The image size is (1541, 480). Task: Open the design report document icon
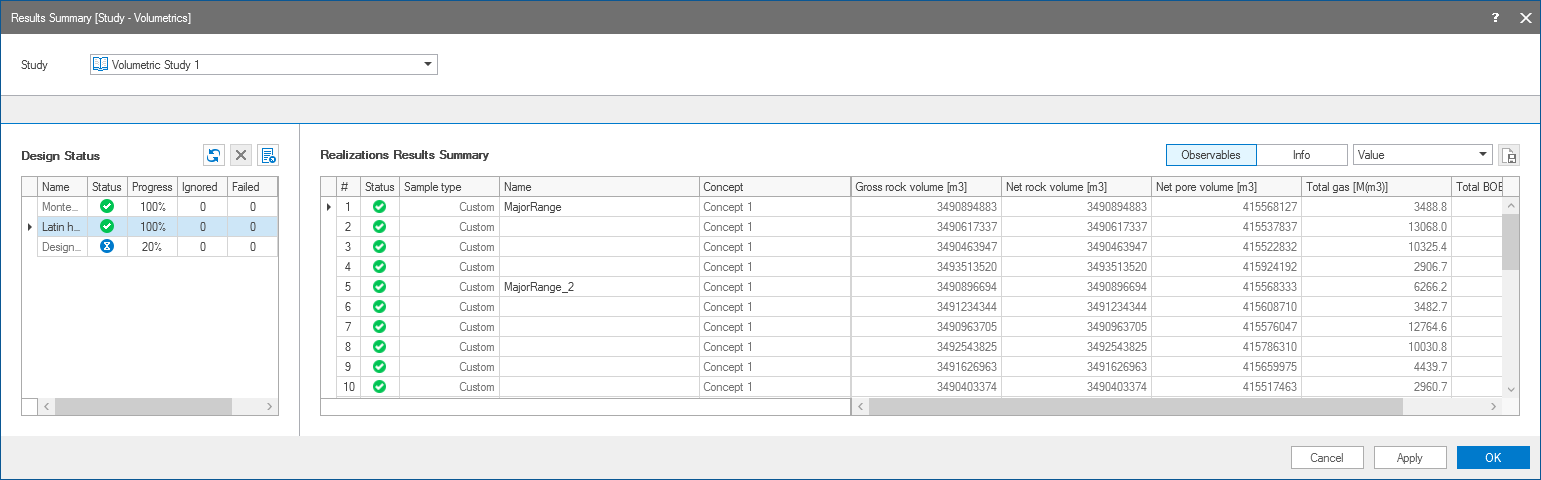pos(268,155)
